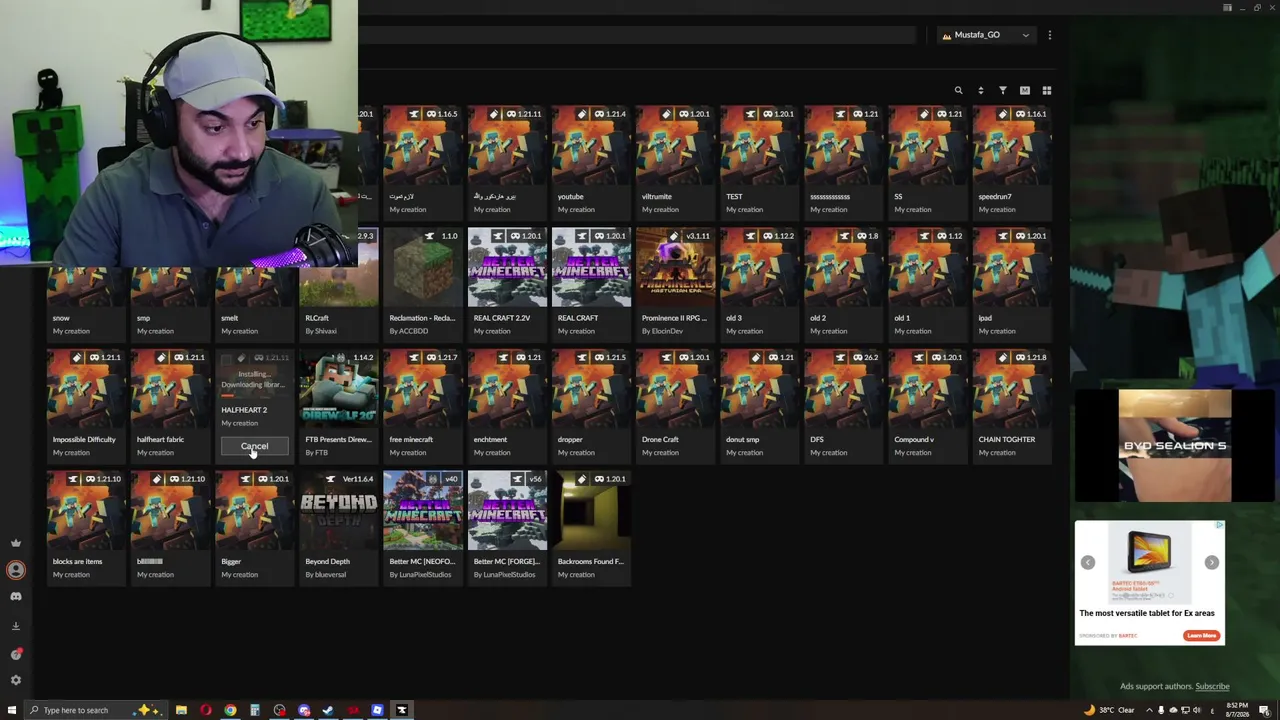This screenshot has width=1280, height=720.
Task: Open the crown premium icon in the sidebar
Action: (16, 543)
